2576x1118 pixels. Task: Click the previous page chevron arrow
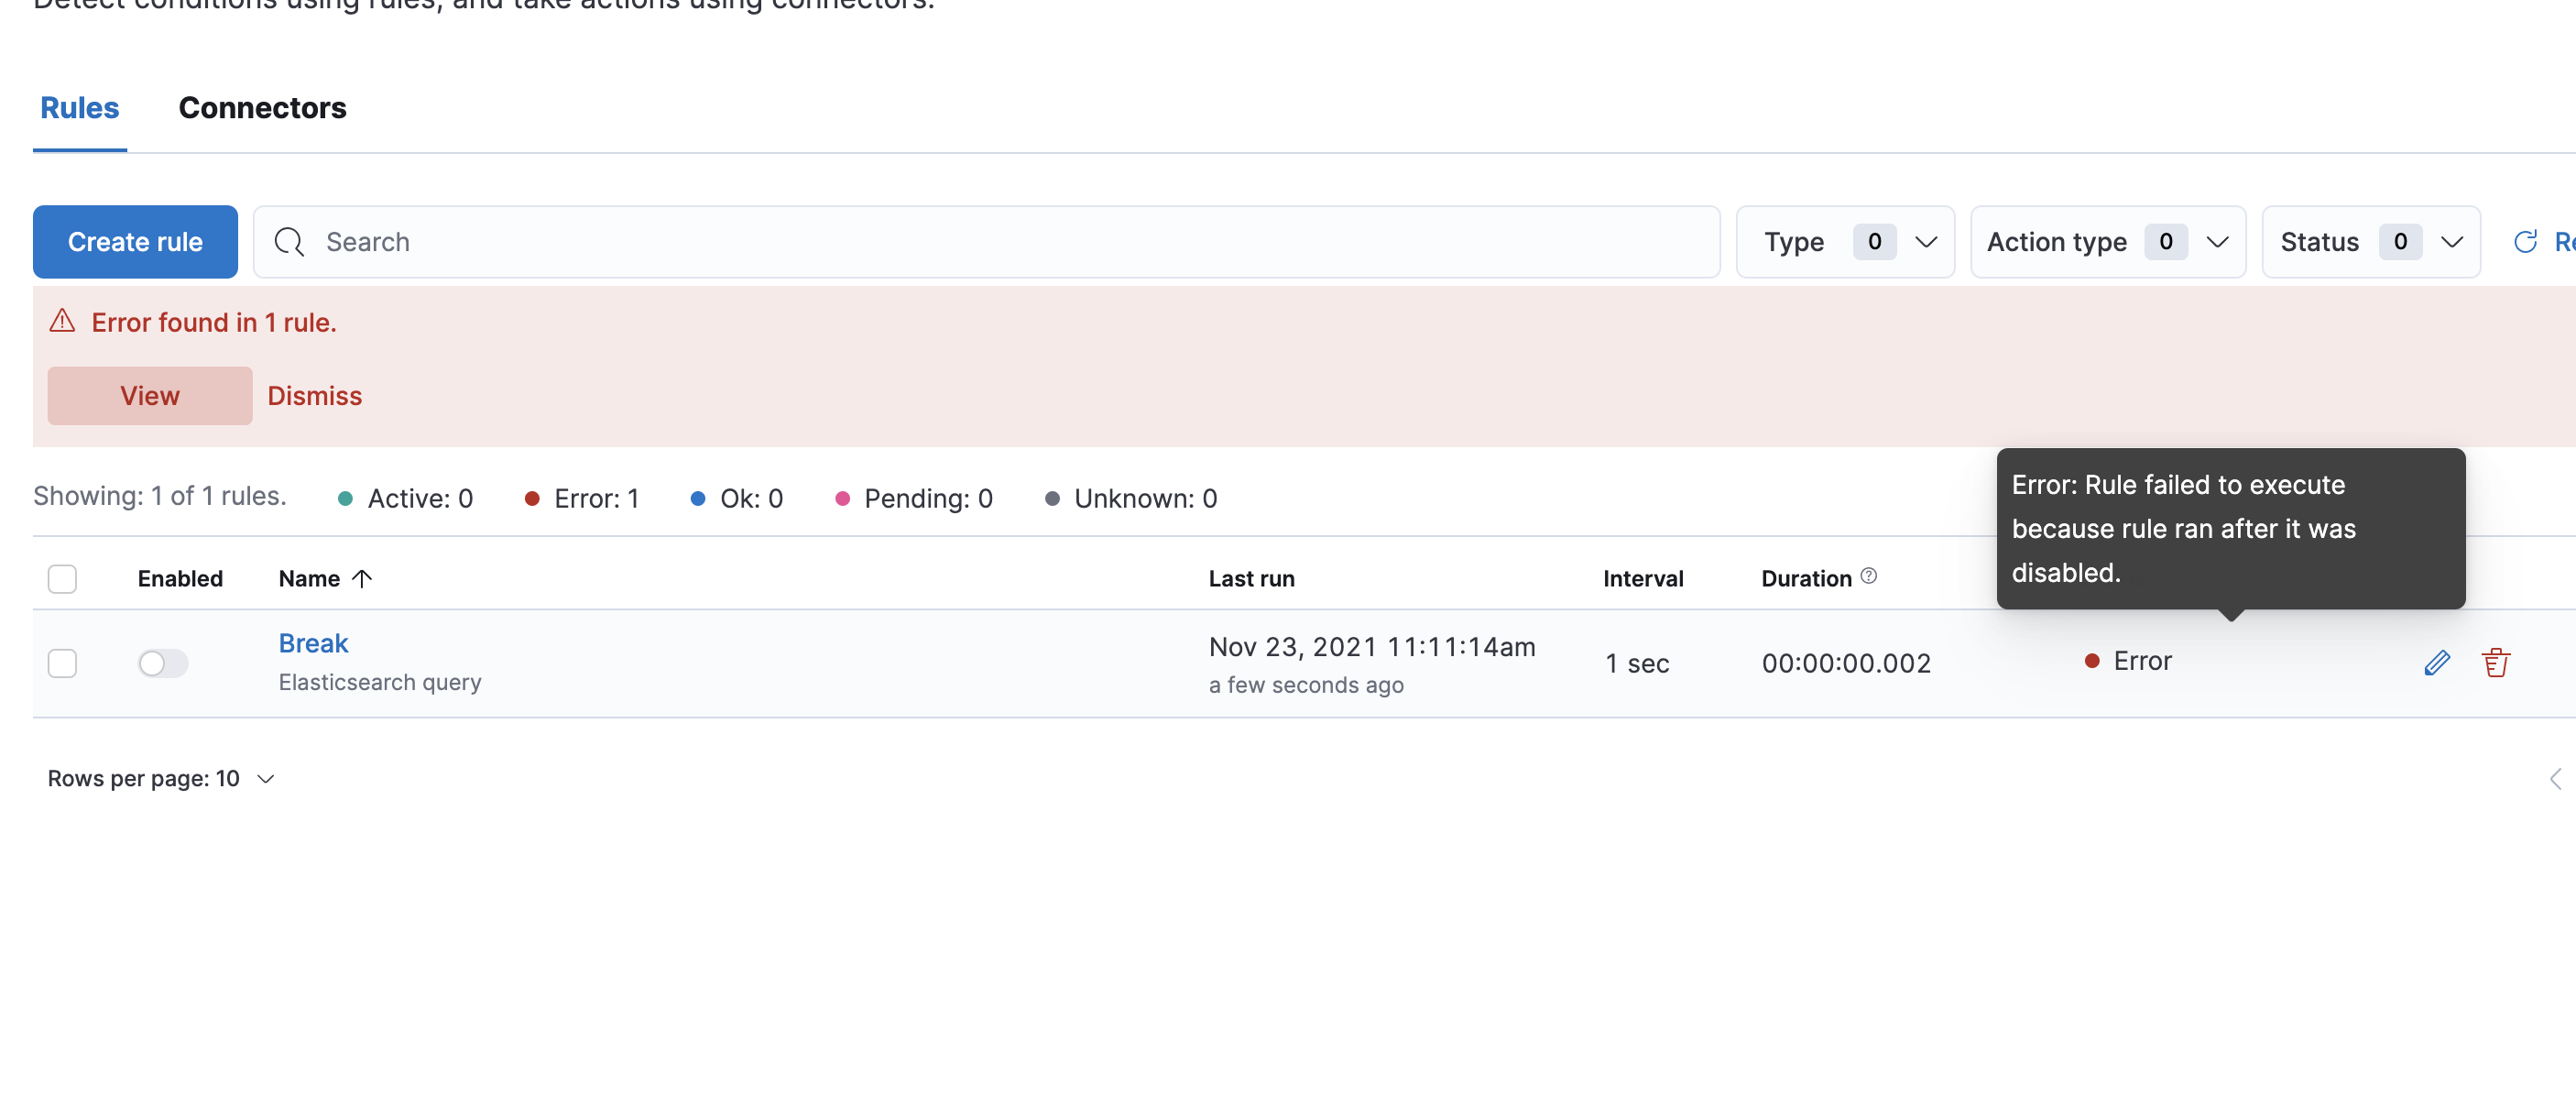click(x=2555, y=779)
